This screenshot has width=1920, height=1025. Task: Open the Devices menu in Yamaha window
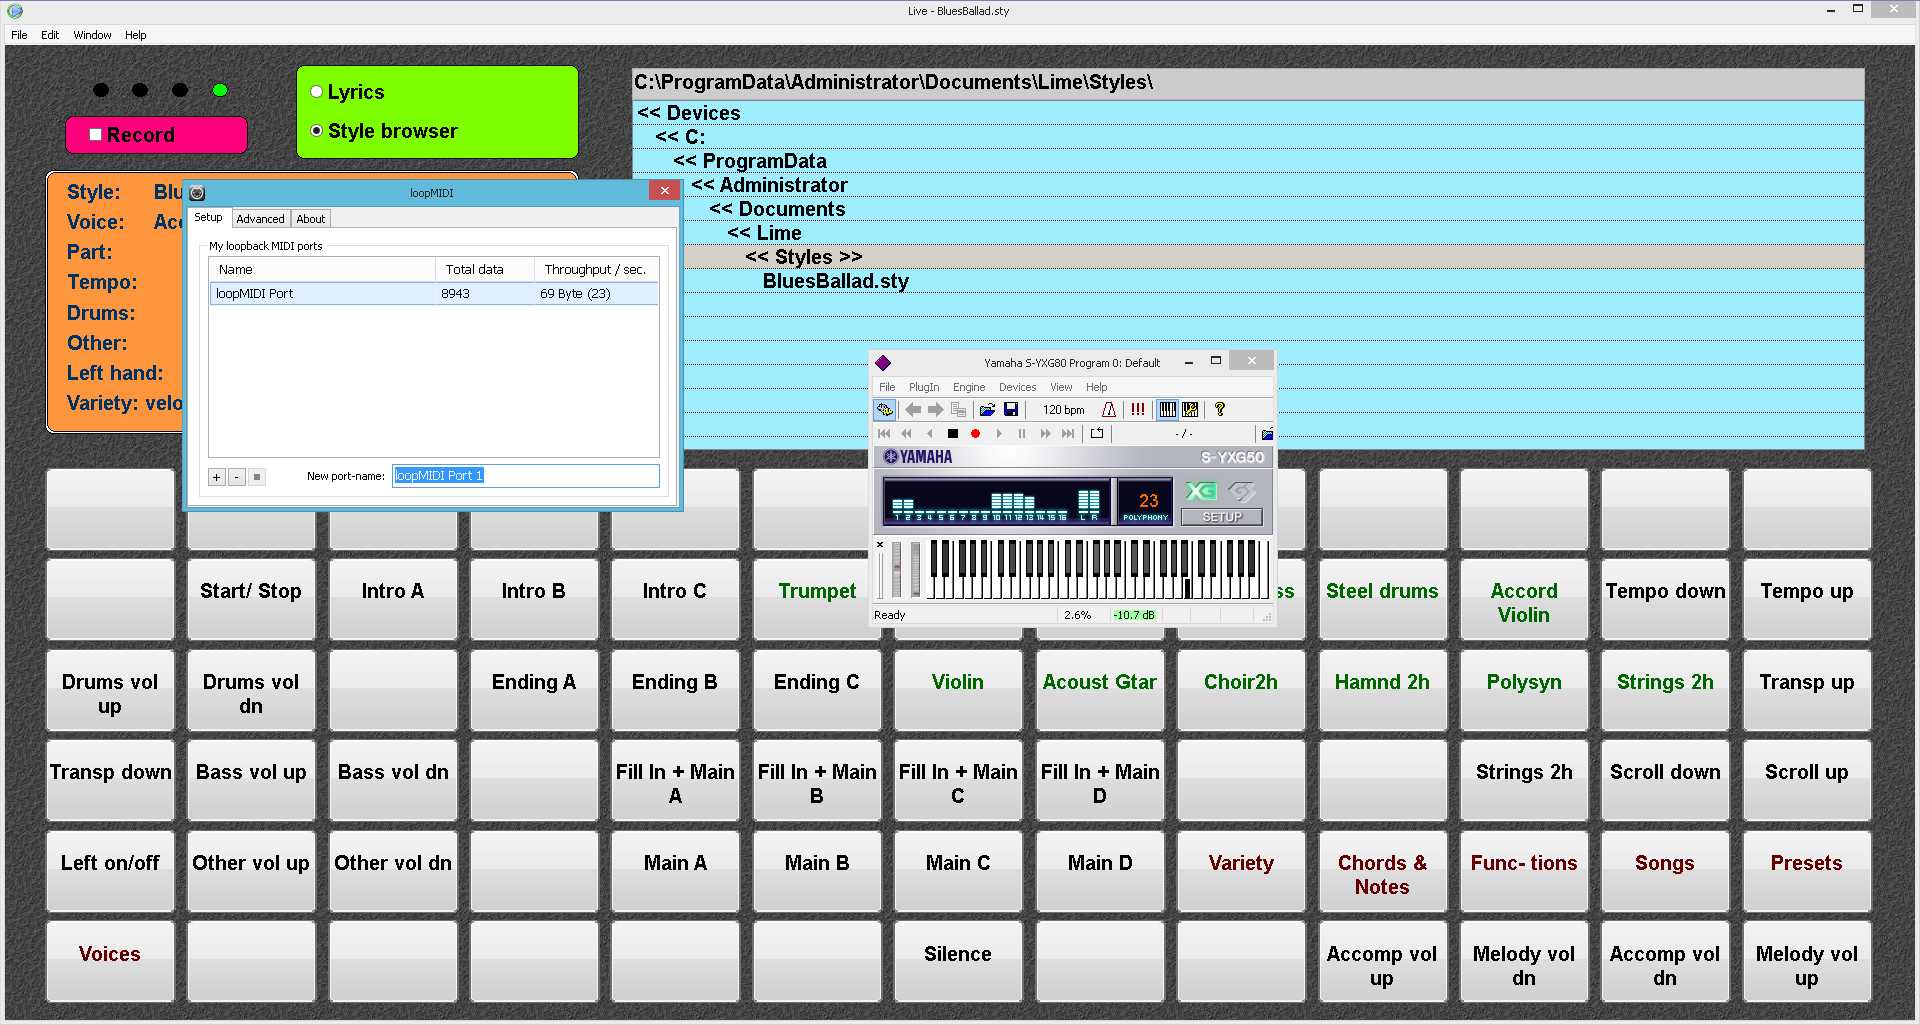1017,387
